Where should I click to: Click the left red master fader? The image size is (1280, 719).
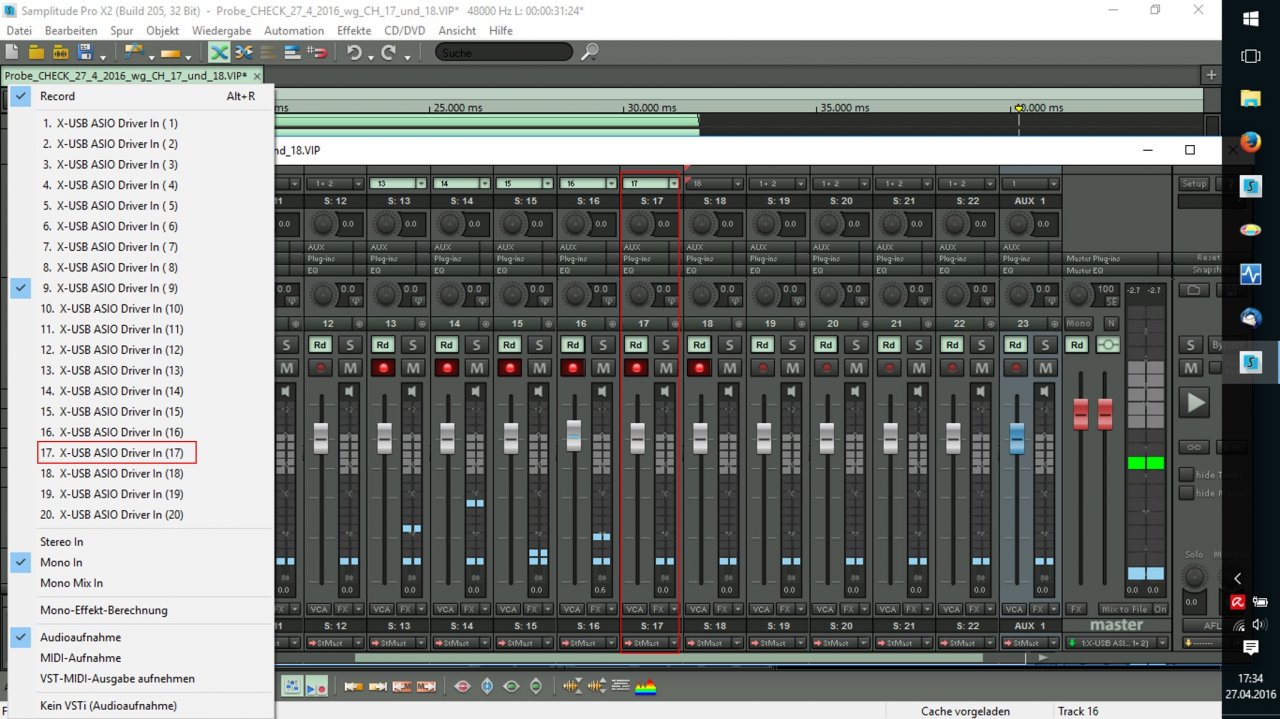[x=1080, y=414]
